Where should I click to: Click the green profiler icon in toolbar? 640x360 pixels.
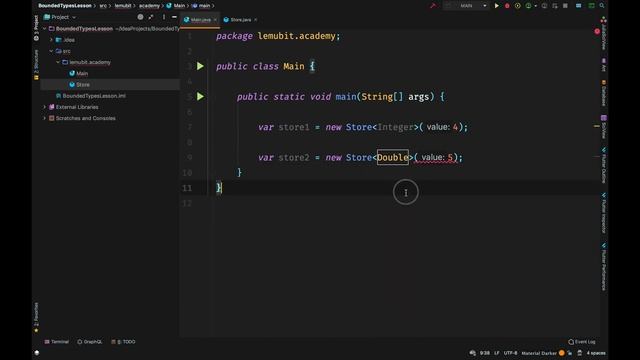pyautogui.click(x=529, y=6)
